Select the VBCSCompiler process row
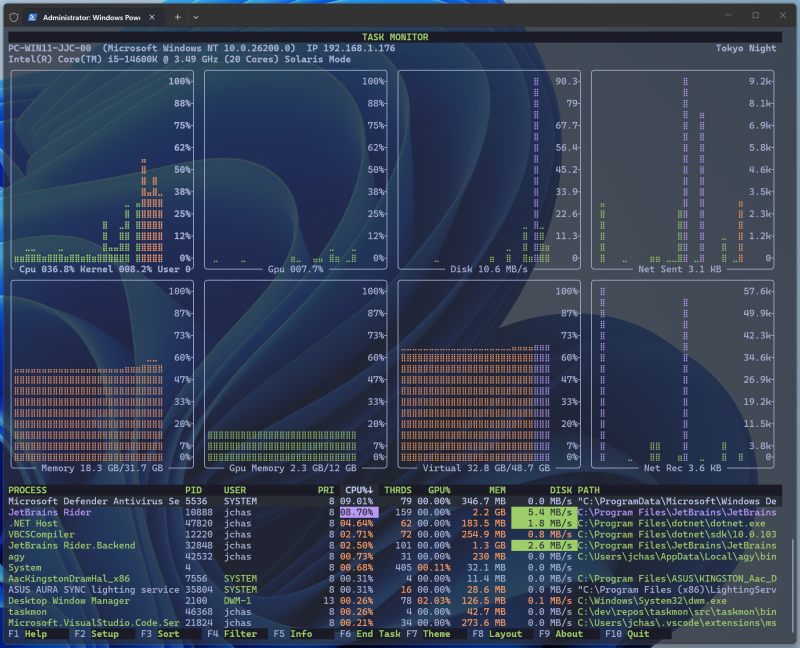This screenshot has width=800, height=648. [393, 534]
